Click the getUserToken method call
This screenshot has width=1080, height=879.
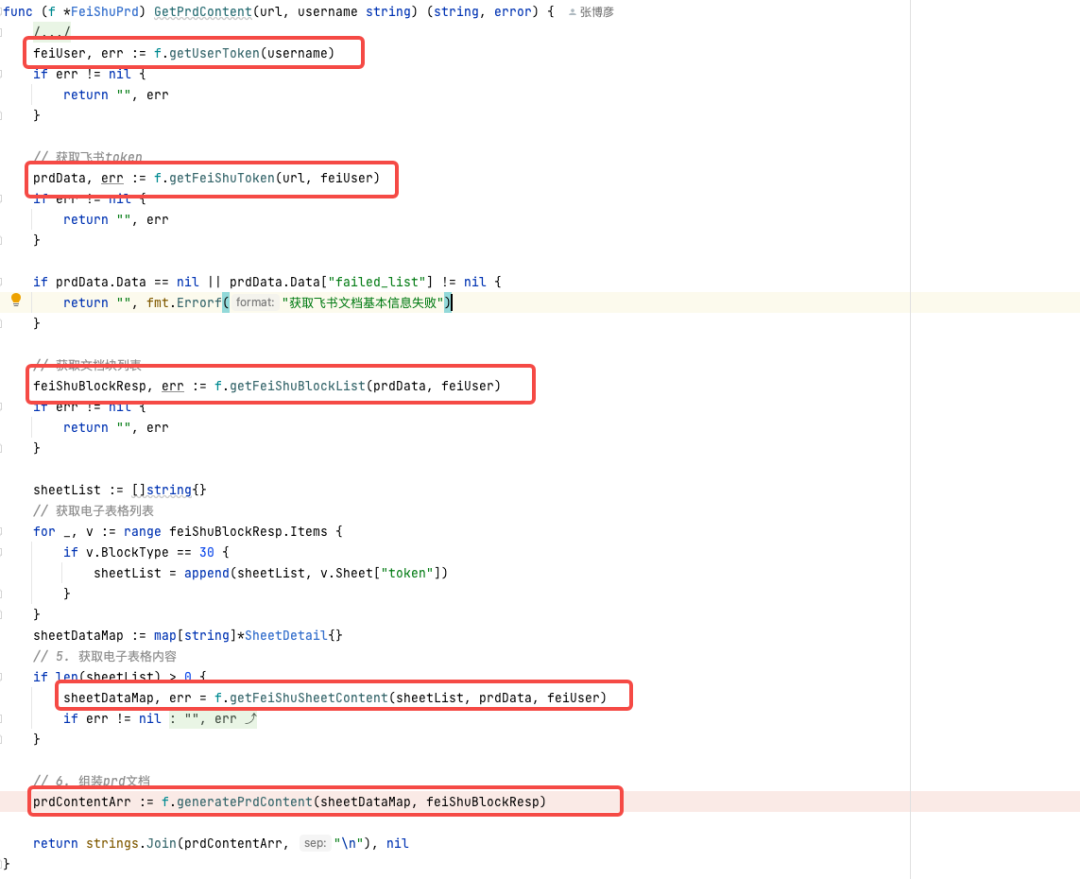(214, 53)
